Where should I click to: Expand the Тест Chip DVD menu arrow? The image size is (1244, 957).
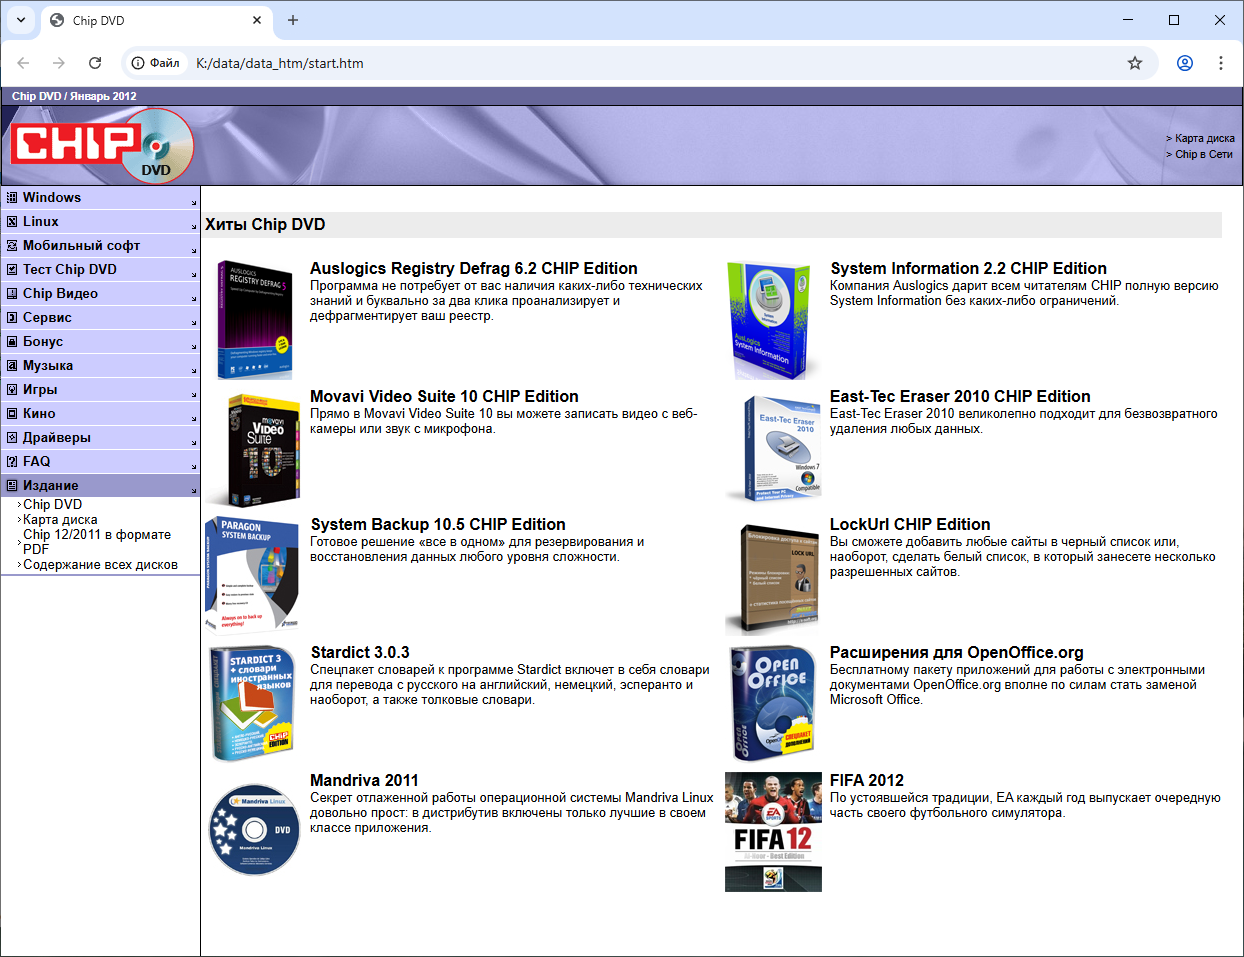194,275
